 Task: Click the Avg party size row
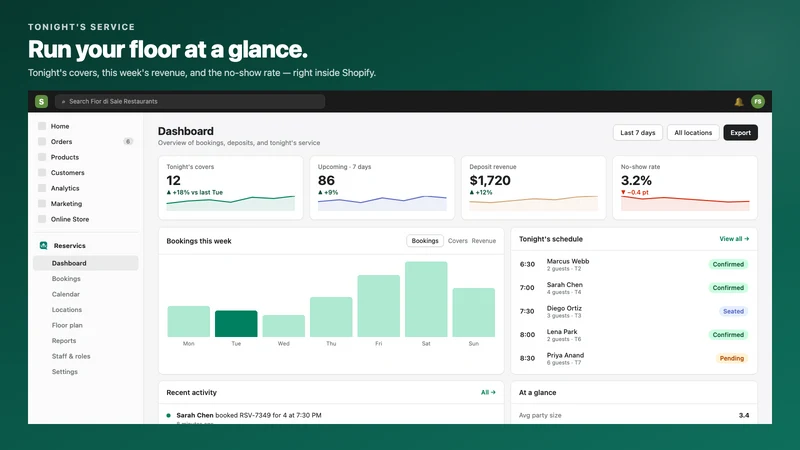(x=634, y=415)
